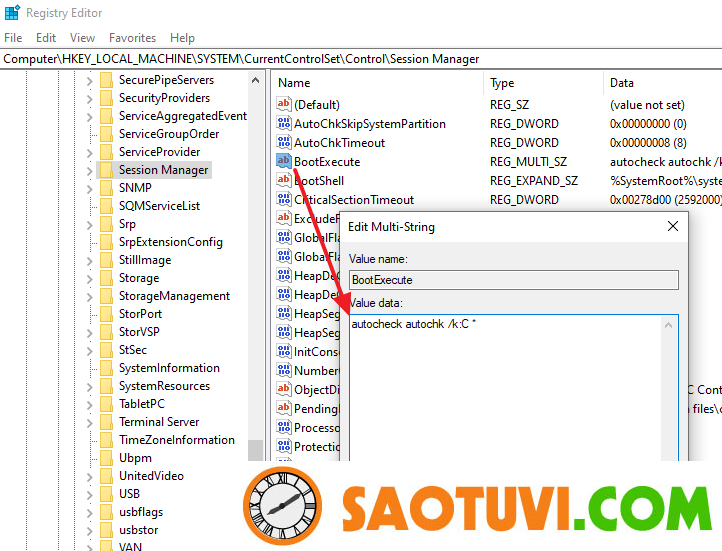
Task: Expand the StillImage key
Action: coord(89,261)
